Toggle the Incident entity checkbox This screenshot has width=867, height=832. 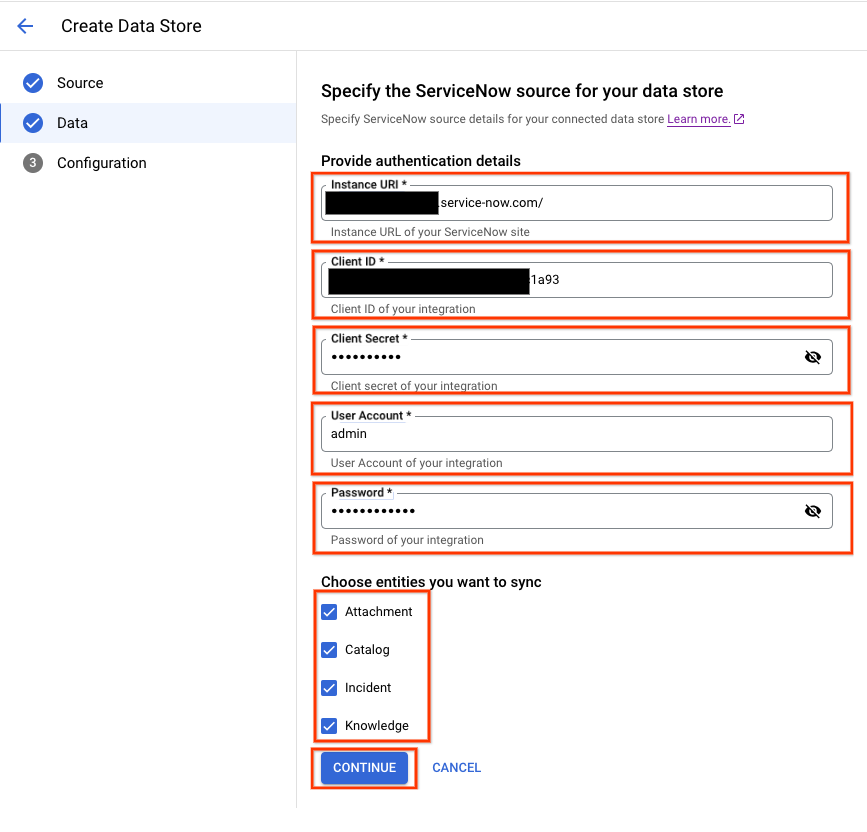pos(329,688)
